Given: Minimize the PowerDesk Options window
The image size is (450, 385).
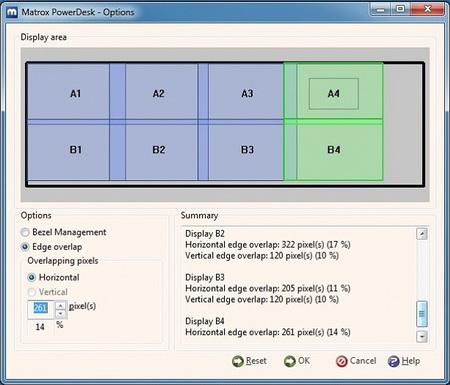Looking at the screenshot, I should [380, 10].
